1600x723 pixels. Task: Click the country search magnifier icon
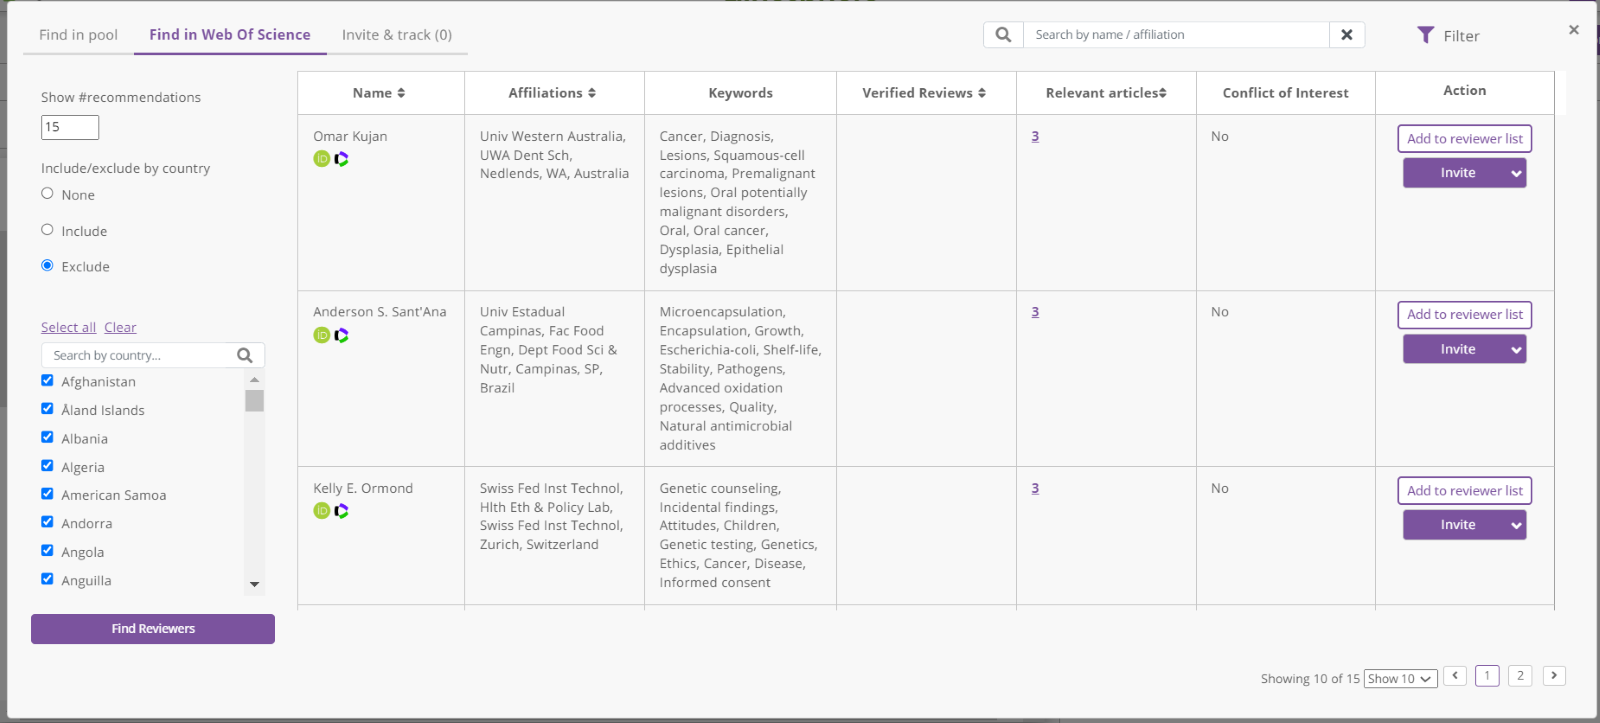pyautogui.click(x=245, y=355)
